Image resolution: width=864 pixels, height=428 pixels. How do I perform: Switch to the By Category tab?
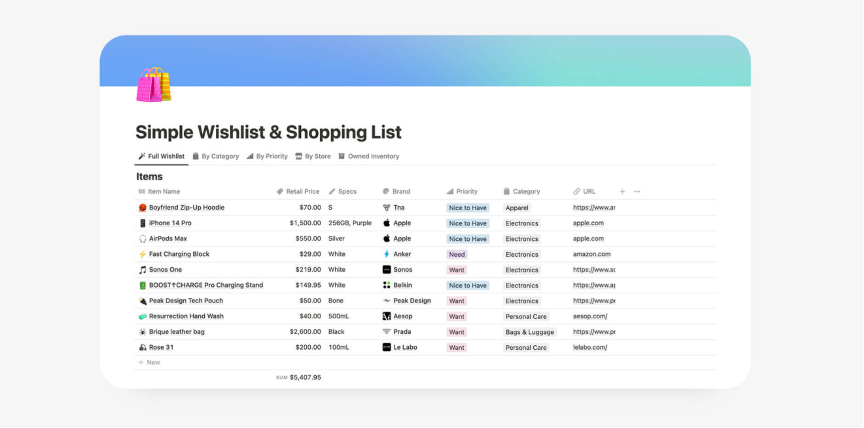coord(215,156)
